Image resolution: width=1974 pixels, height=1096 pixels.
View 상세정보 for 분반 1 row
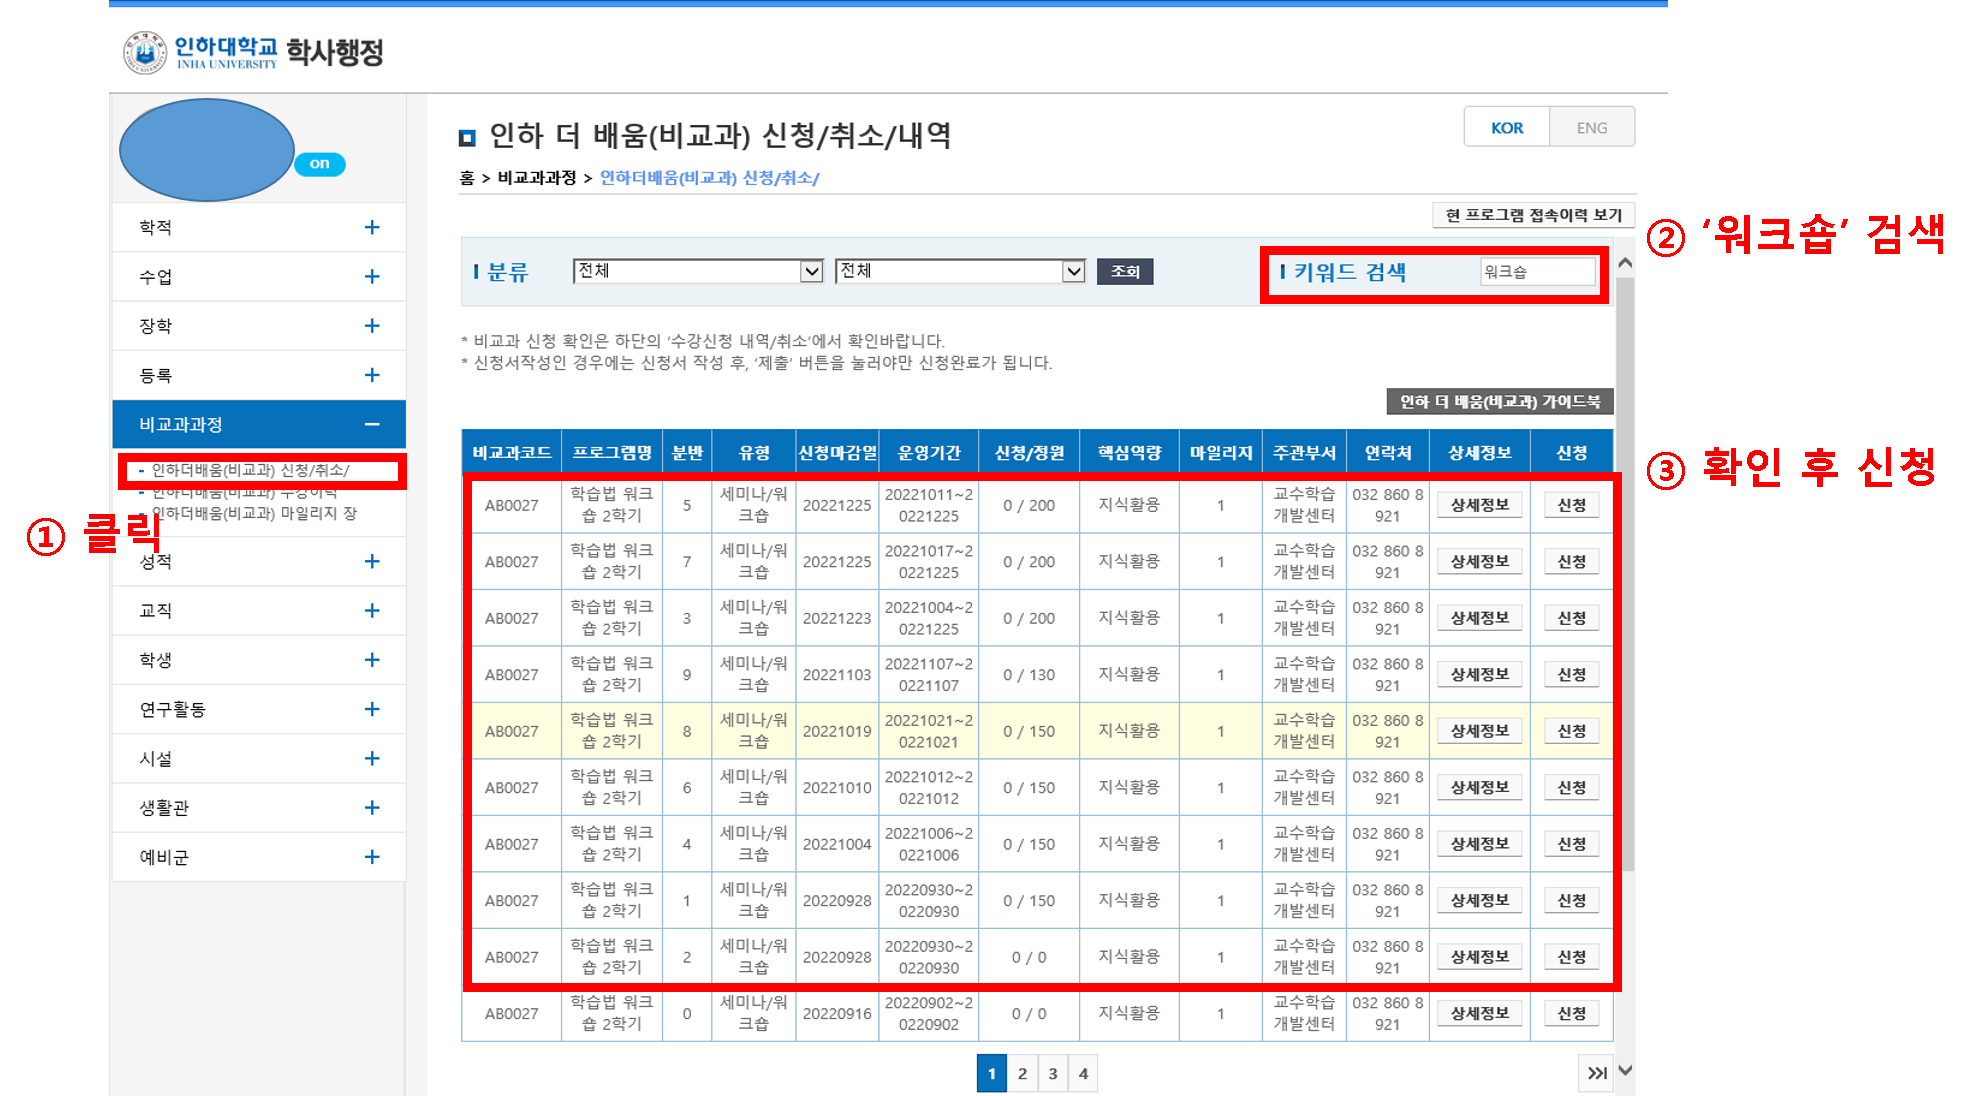(1480, 901)
